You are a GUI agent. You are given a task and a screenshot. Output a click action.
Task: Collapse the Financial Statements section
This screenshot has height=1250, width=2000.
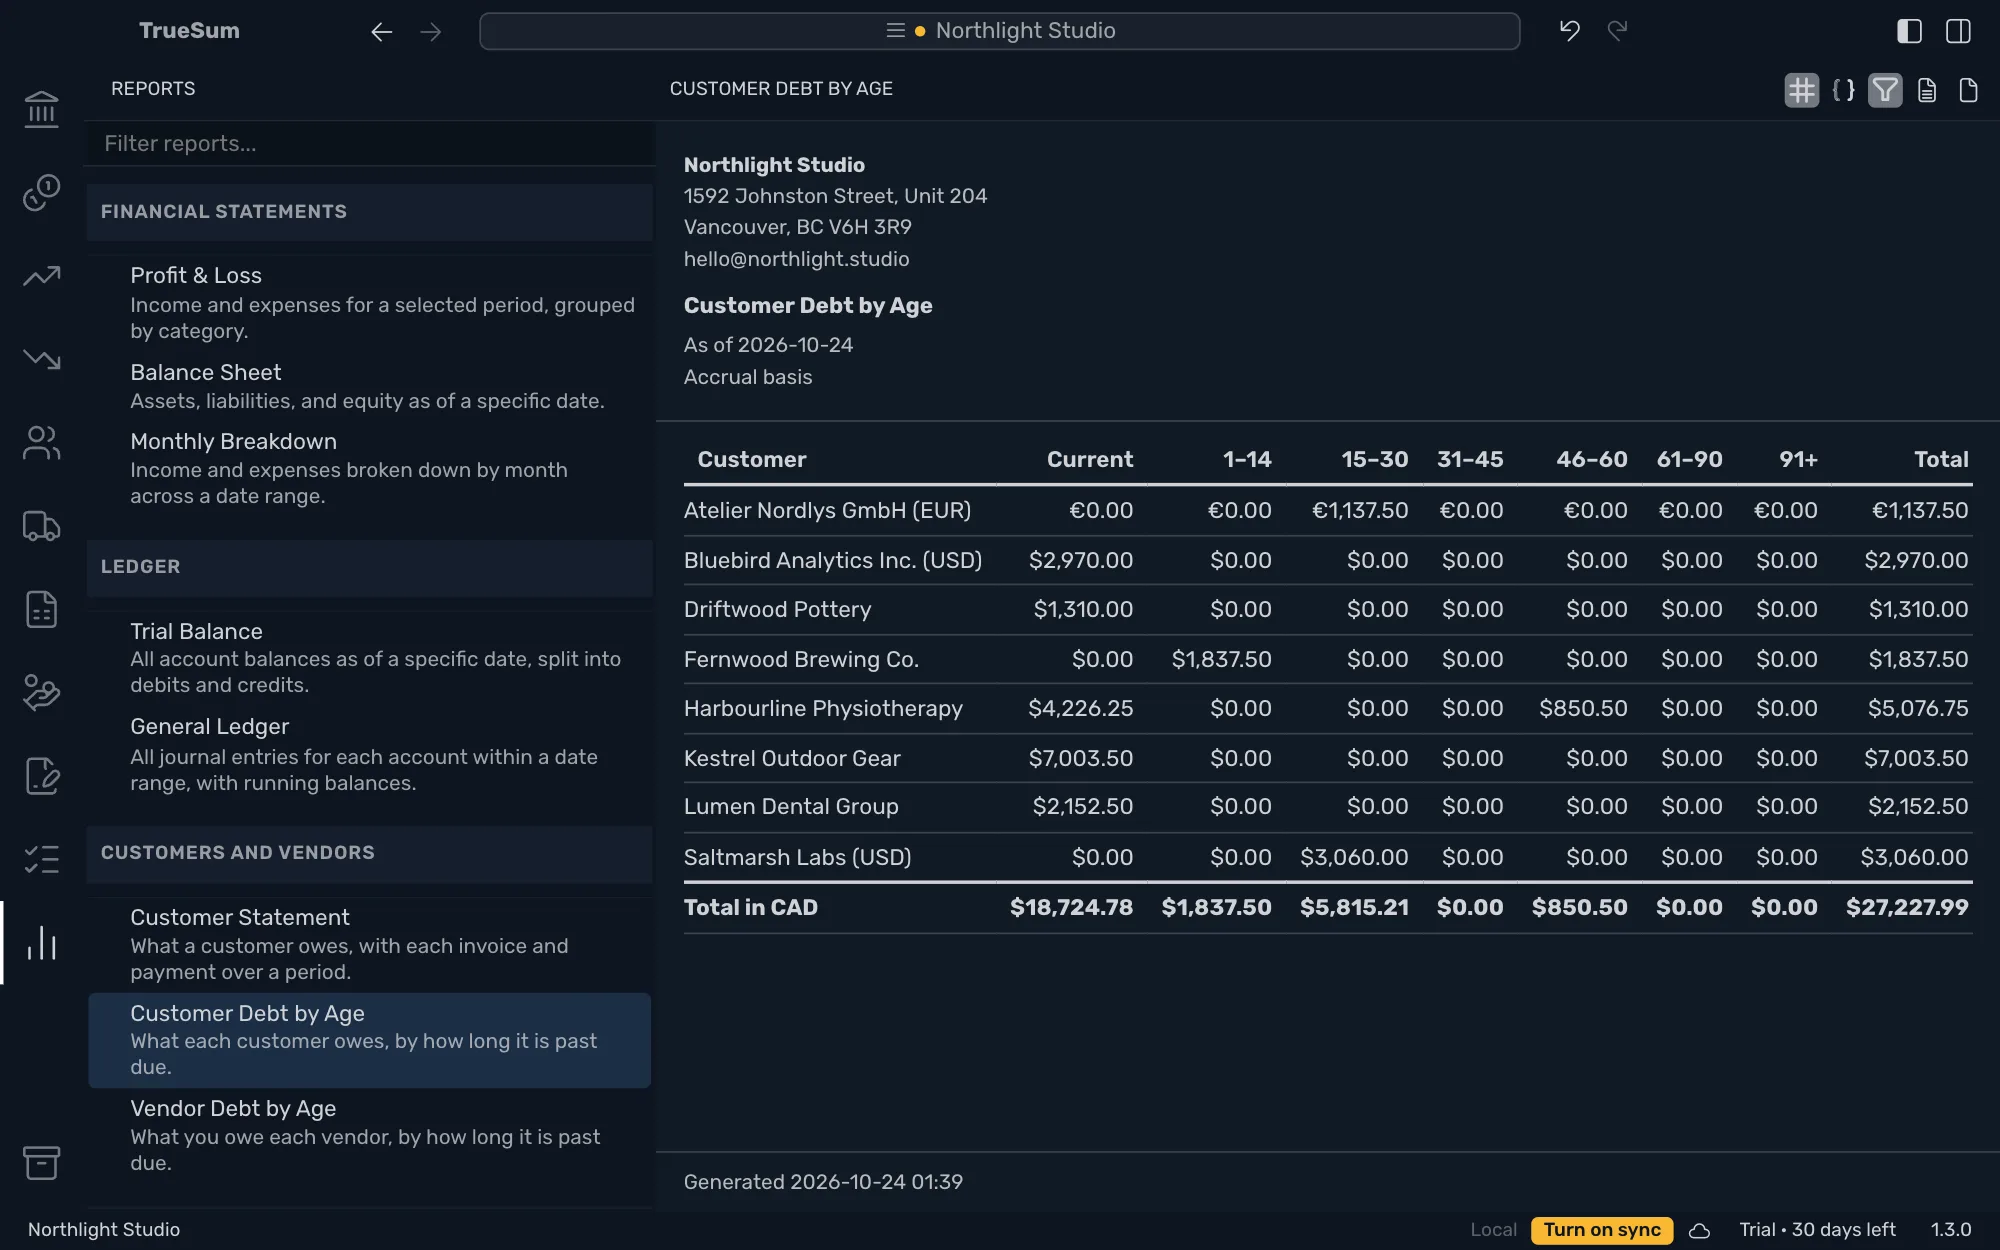click(369, 212)
